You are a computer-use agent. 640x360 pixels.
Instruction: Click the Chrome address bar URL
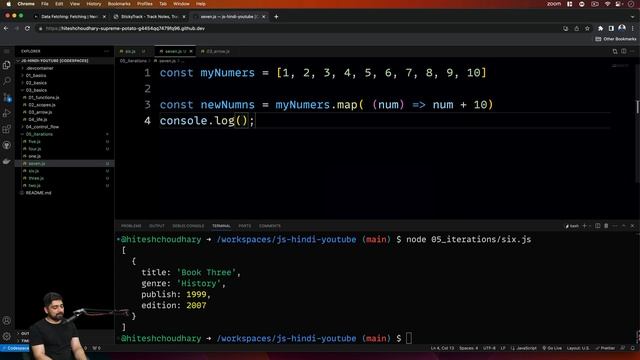click(x=125, y=29)
